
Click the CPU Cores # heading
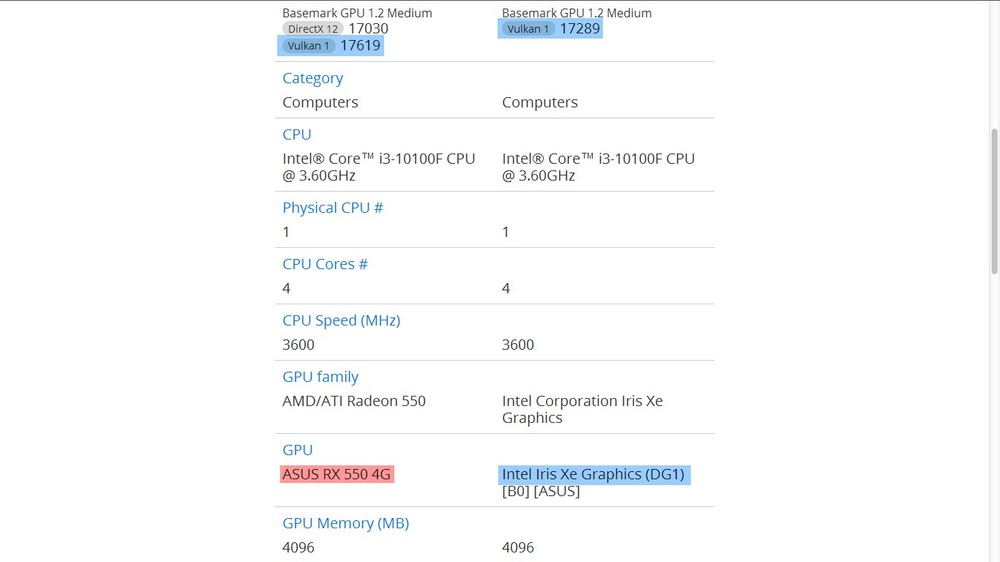tap(325, 264)
